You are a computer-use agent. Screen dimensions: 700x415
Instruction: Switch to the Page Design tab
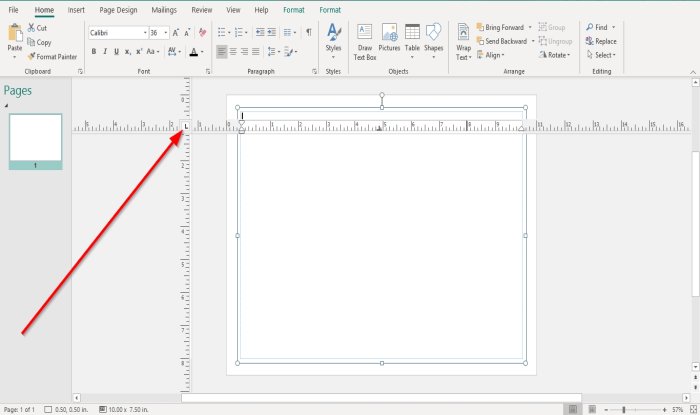(x=118, y=10)
